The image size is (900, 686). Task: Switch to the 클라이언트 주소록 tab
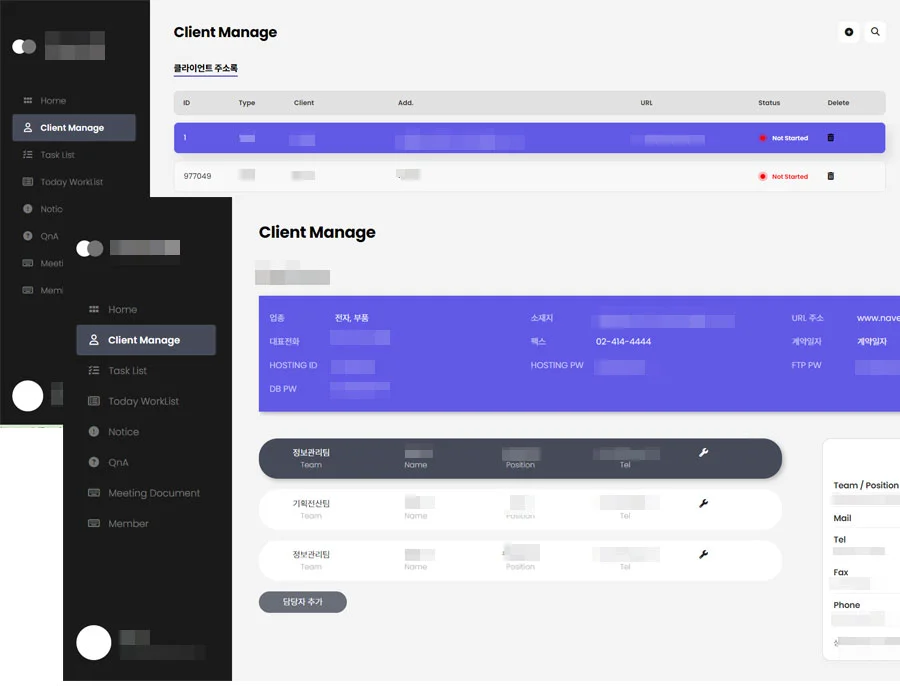pyautogui.click(x=205, y=69)
